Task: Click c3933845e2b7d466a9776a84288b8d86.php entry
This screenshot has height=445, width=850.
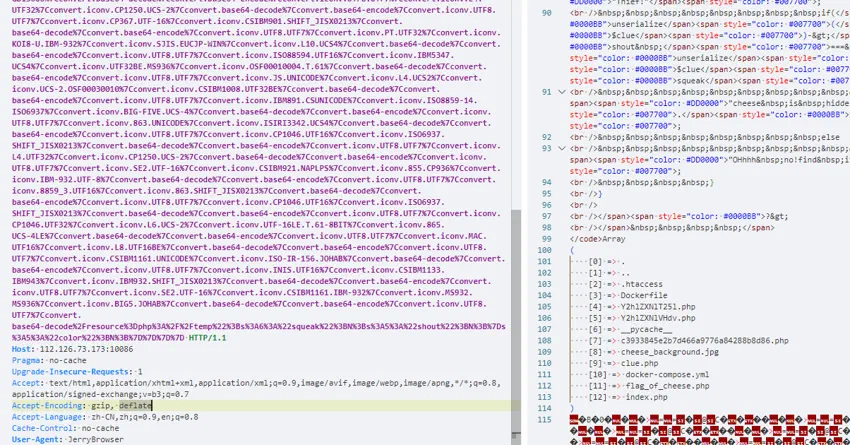Action: coord(705,341)
